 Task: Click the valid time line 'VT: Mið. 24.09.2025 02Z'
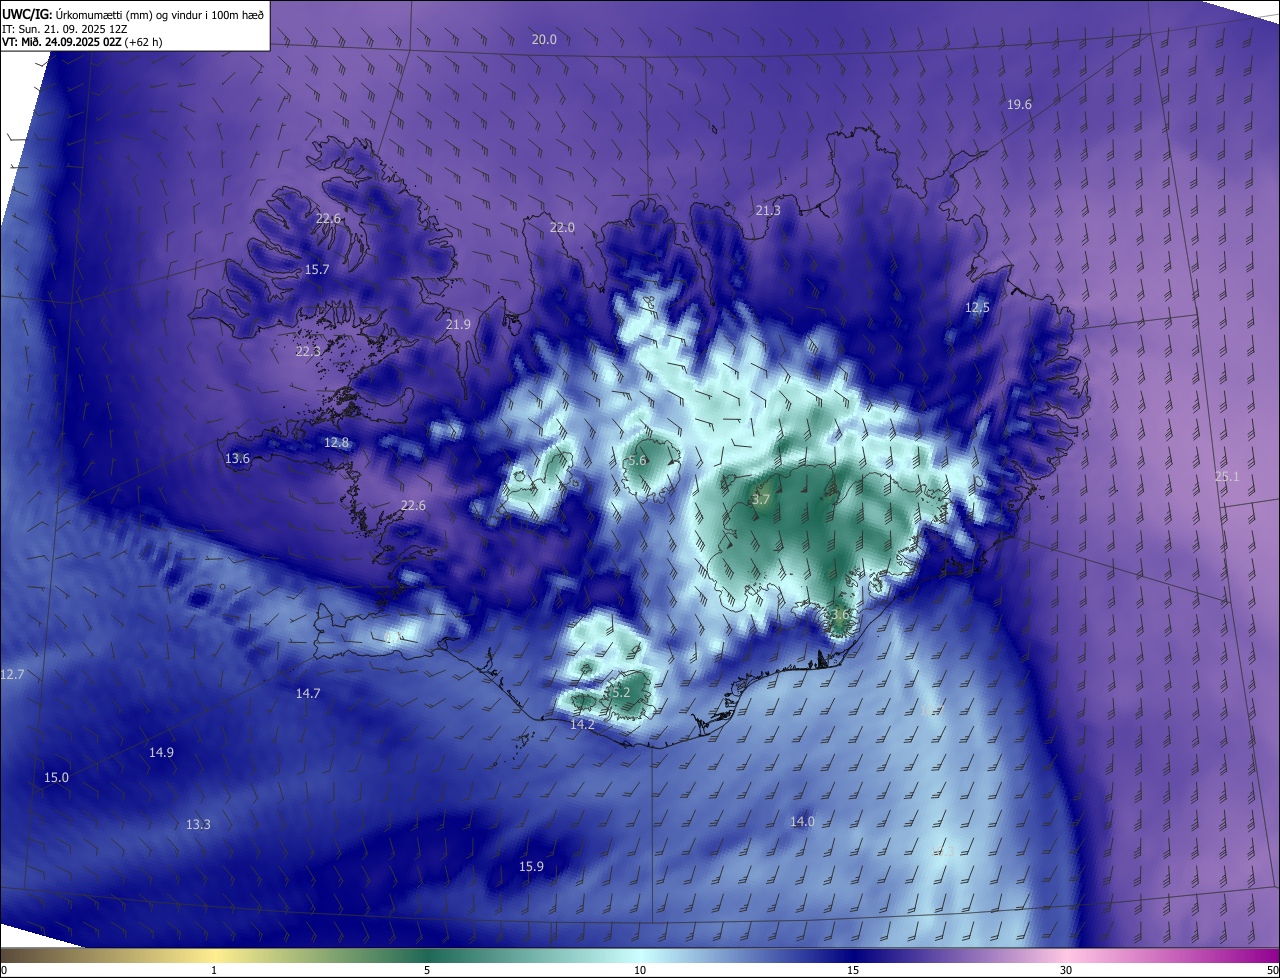click(62, 42)
